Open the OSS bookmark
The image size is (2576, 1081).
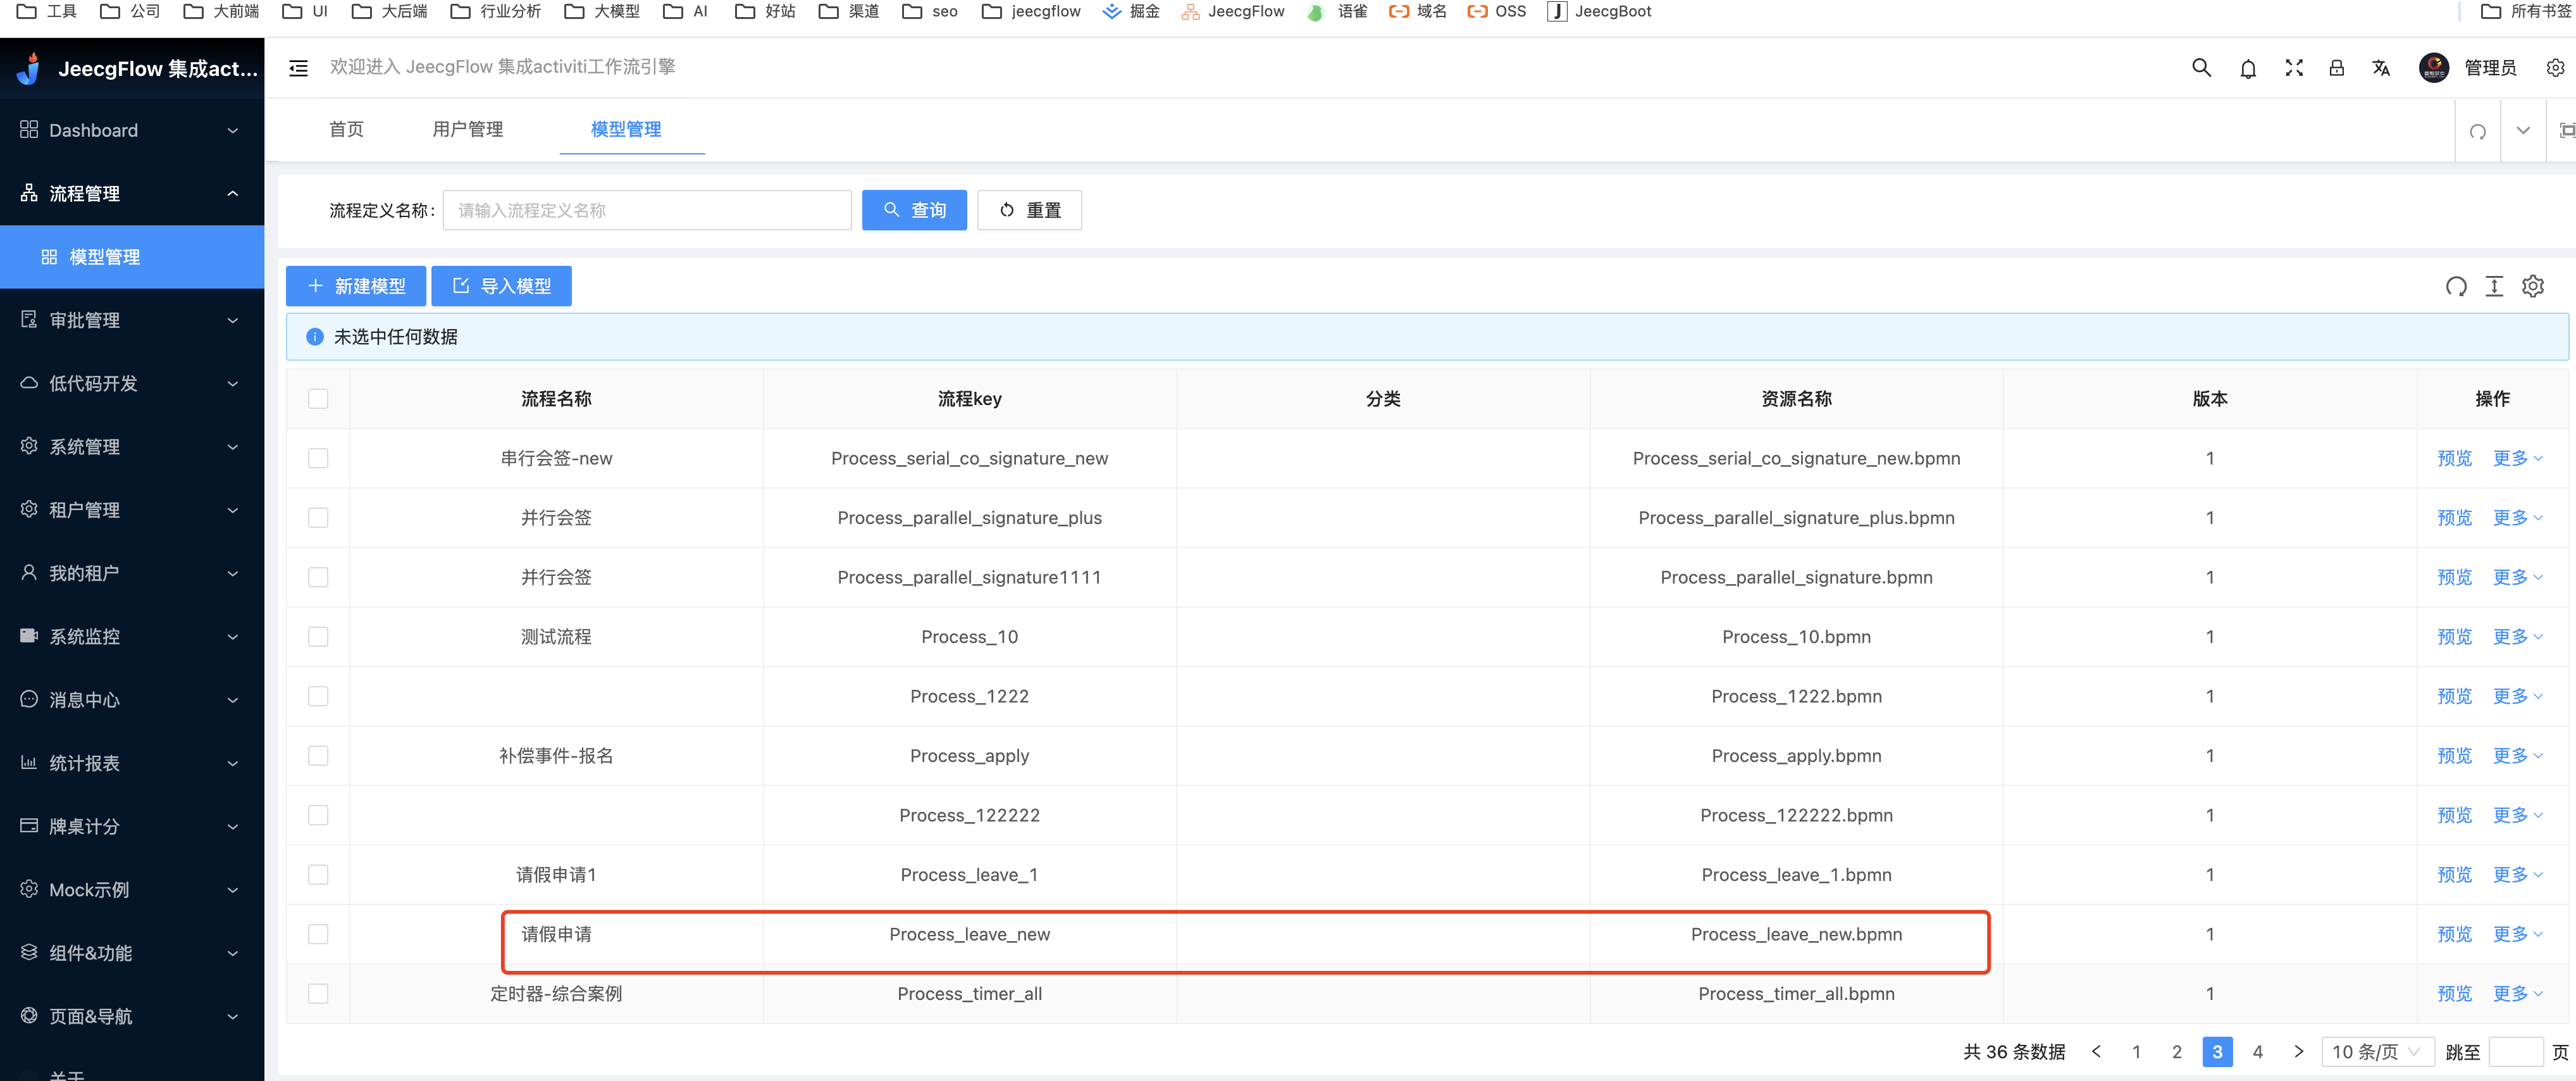[1496, 12]
